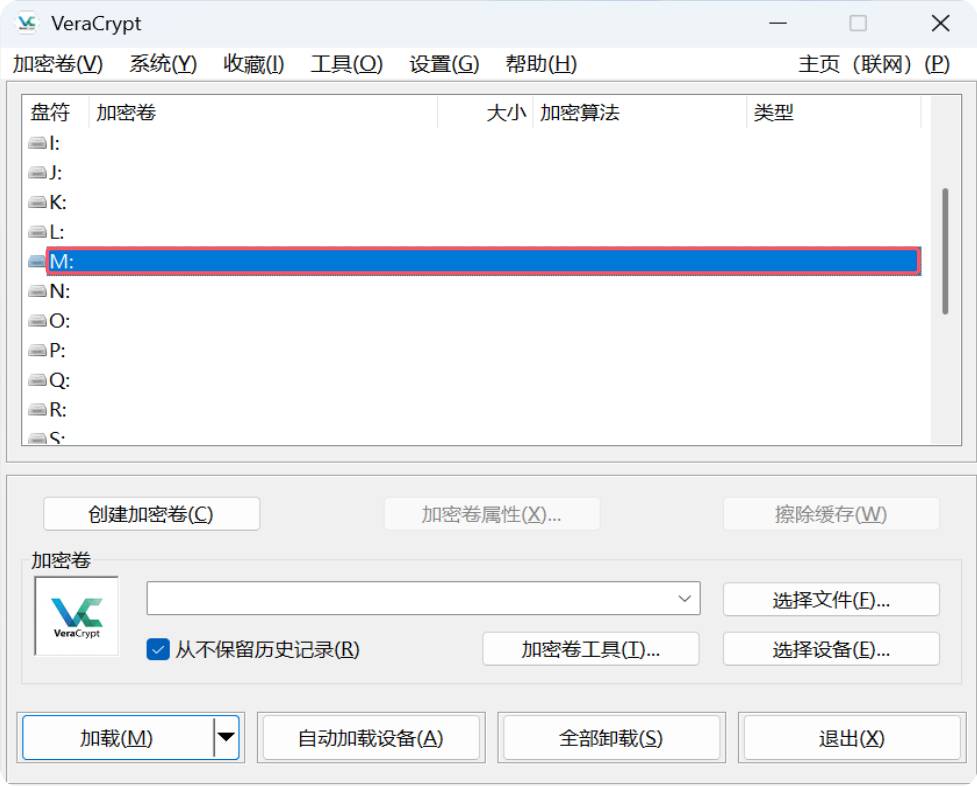
Task: Click the drive icon next to I:
Action: [x=38, y=143]
